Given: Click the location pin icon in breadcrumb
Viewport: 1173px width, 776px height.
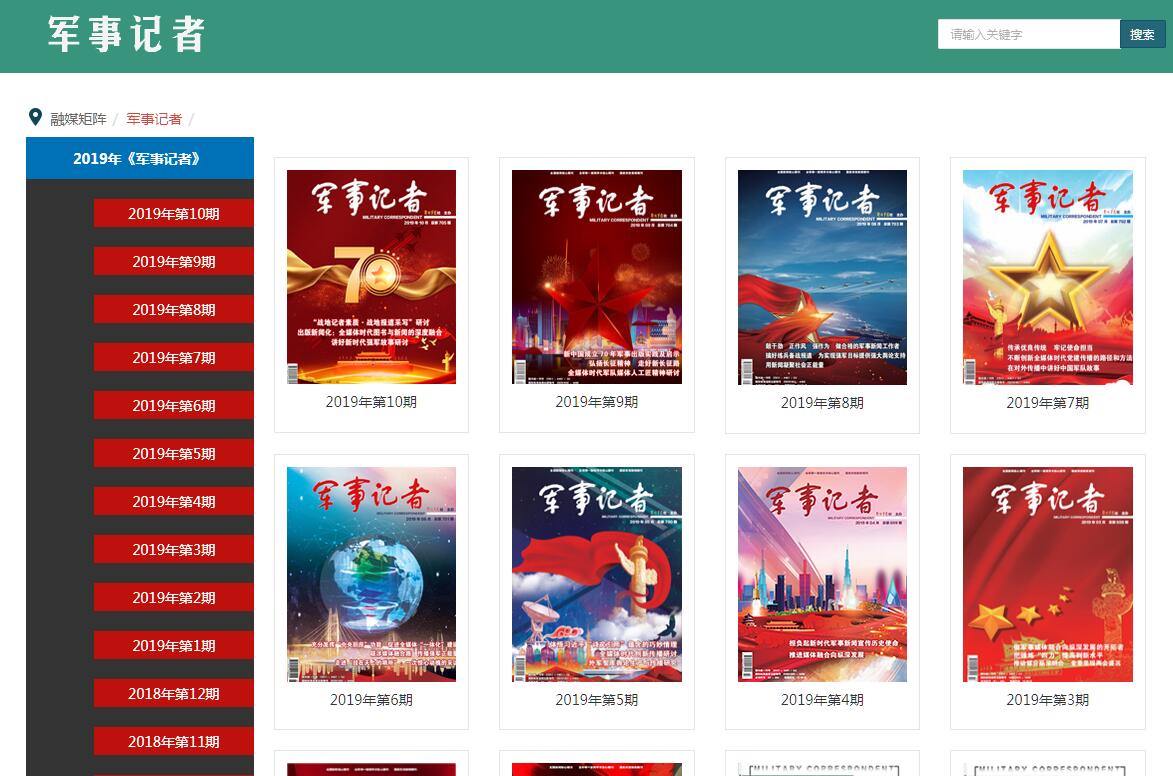Looking at the screenshot, I should pyautogui.click(x=36, y=117).
